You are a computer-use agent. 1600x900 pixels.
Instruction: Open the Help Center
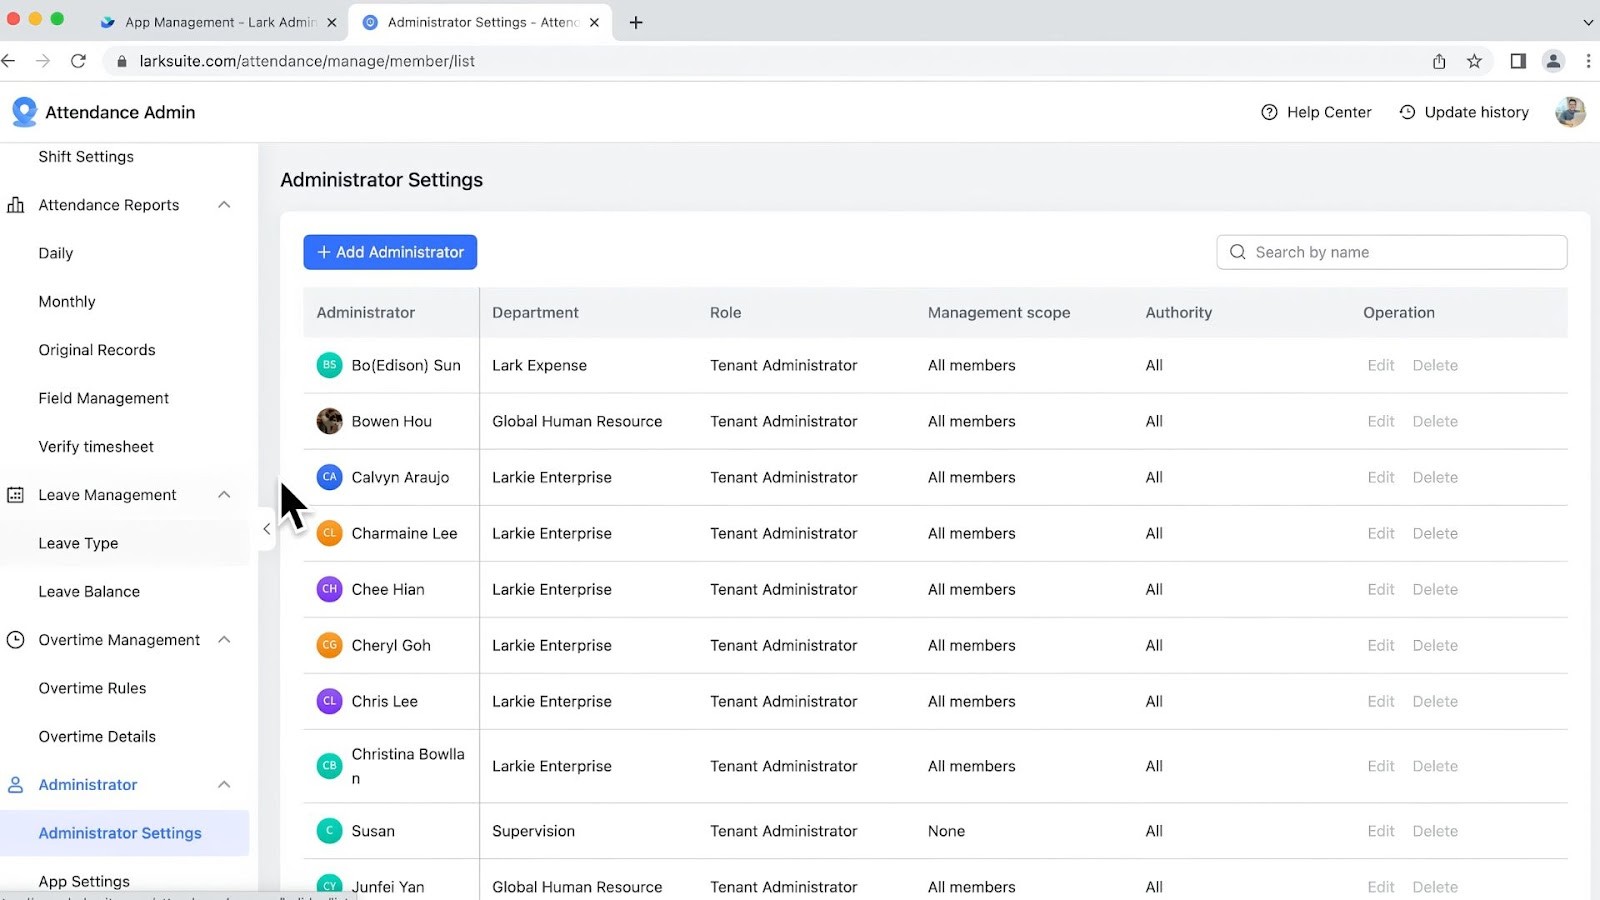coord(1315,112)
